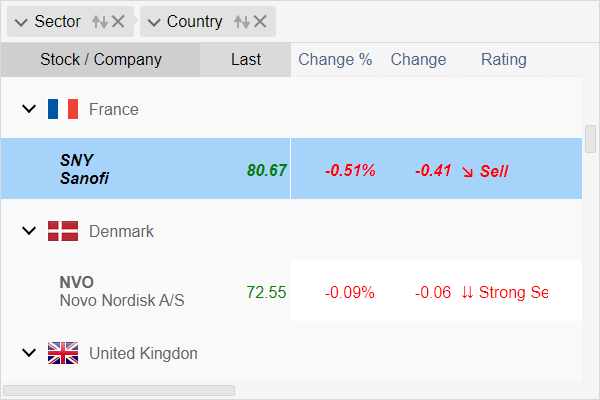Screen dimensions: 600x400
Task: Collapse the Denmark group row
Action: click(28, 231)
